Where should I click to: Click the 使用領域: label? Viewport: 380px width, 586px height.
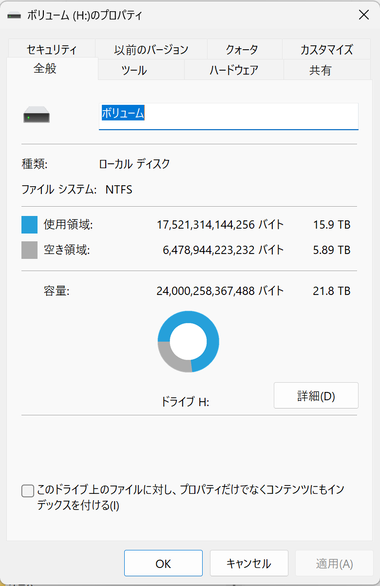[68, 225]
